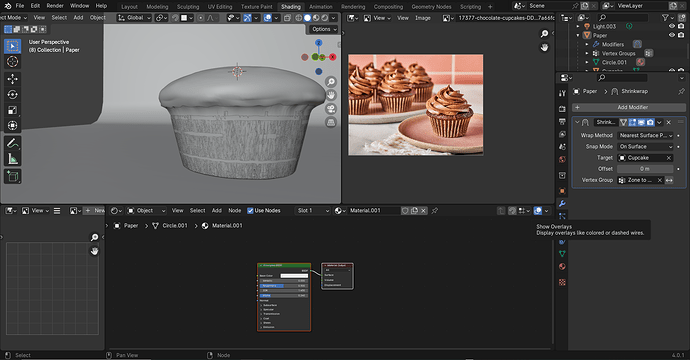Open the Material properties tab
The image size is (690, 360).
click(562, 267)
